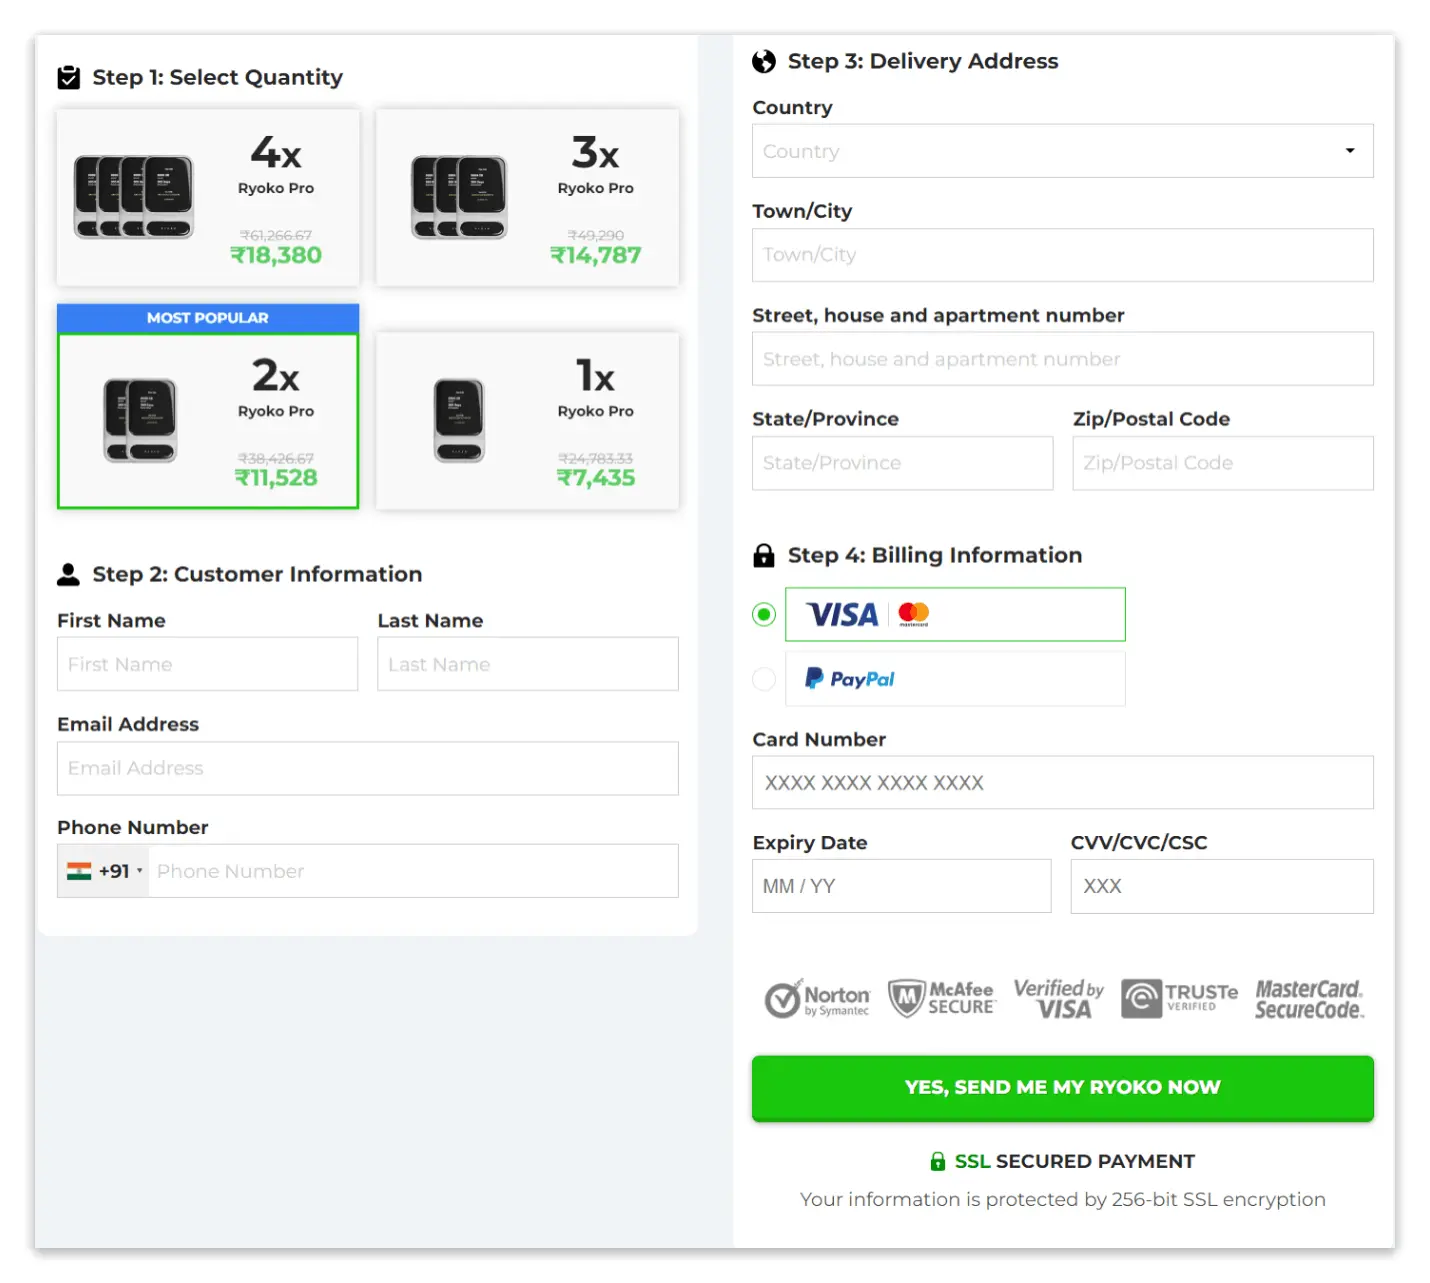Click the 256-bit SSL encryption notice

[x=1062, y=1199]
